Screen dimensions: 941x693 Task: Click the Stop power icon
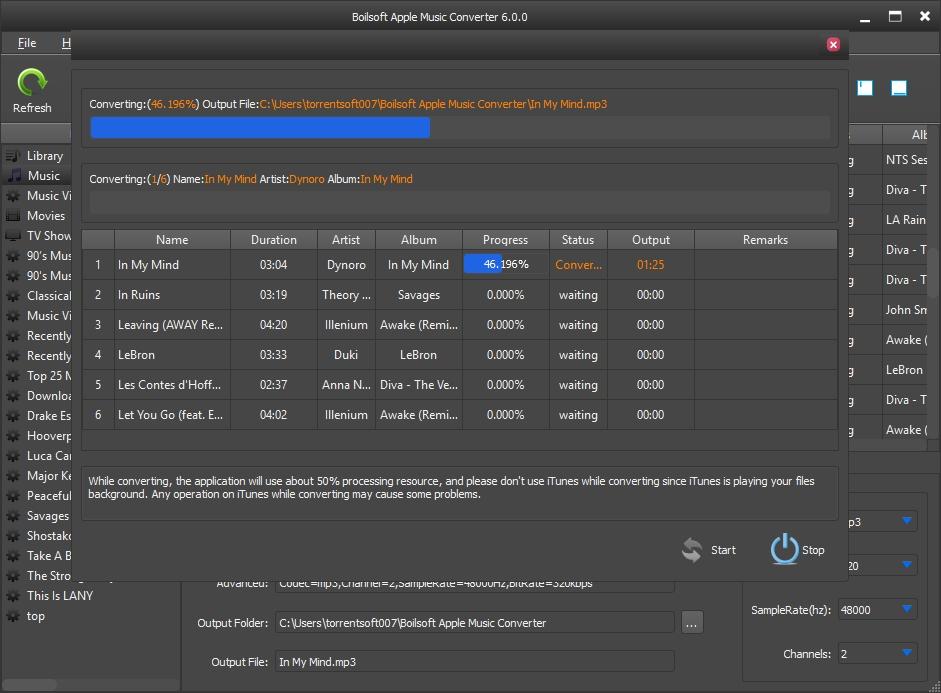(784, 549)
